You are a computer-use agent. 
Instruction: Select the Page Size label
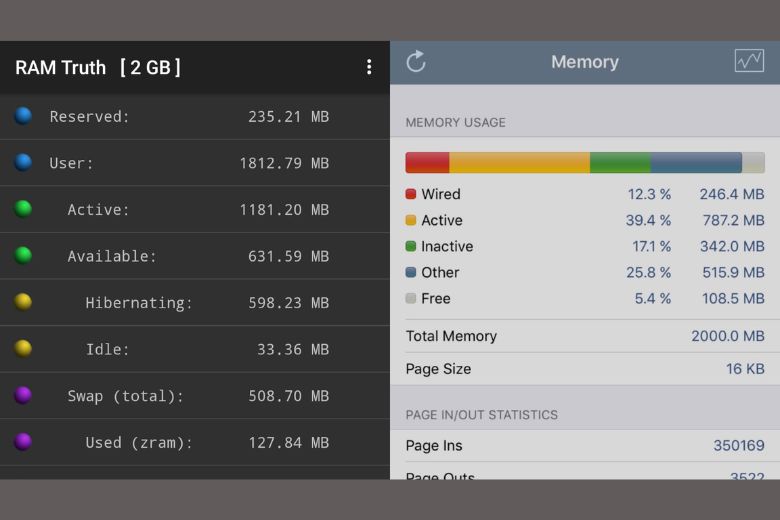pos(438,369)
